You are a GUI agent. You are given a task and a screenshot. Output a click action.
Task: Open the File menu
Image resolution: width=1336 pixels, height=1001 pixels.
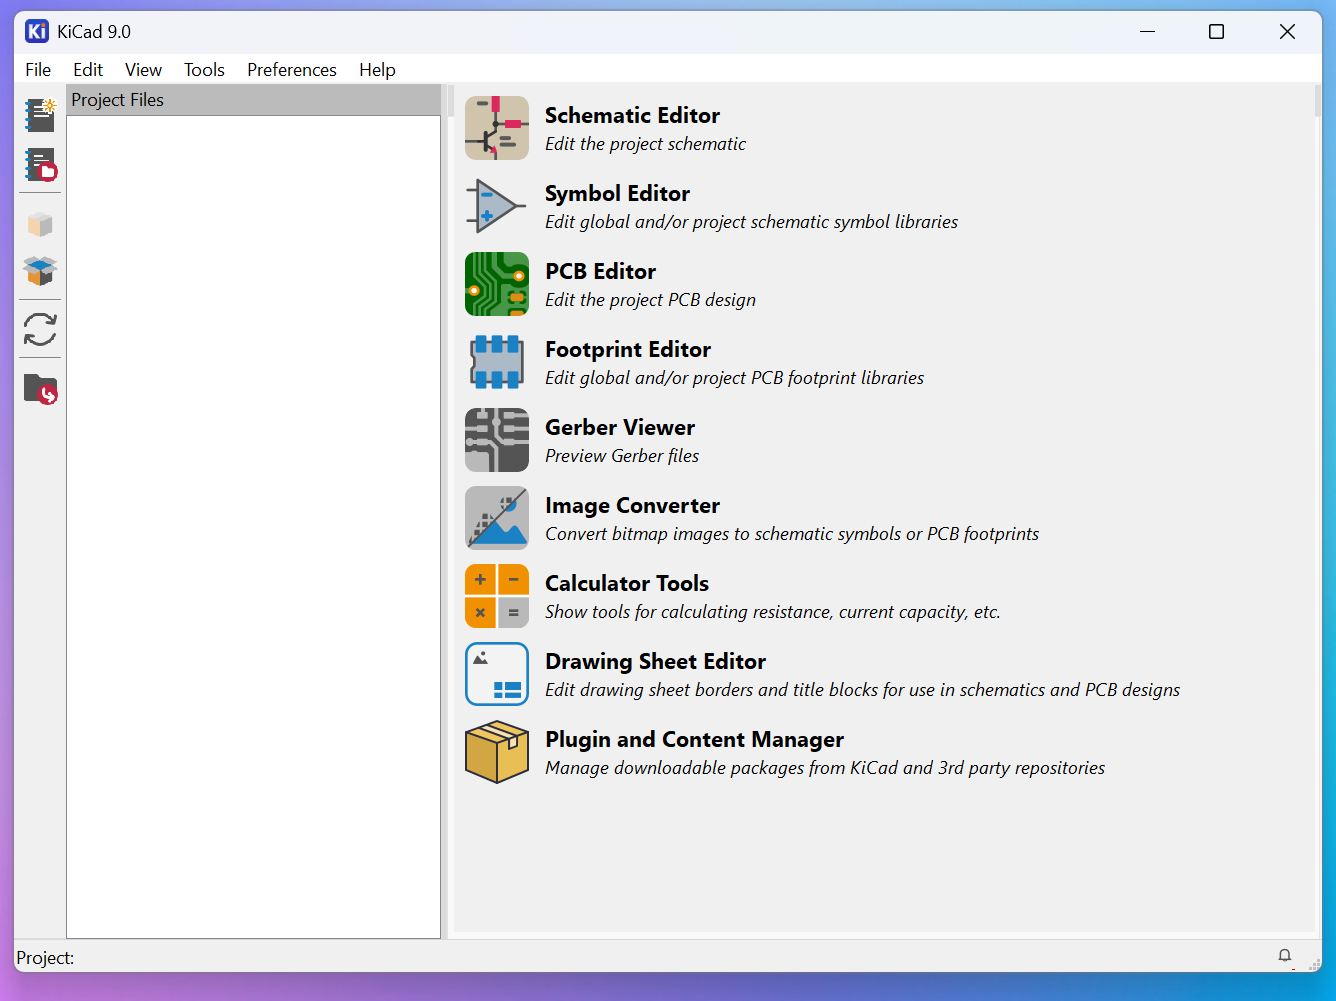click(x=38, y=70)
